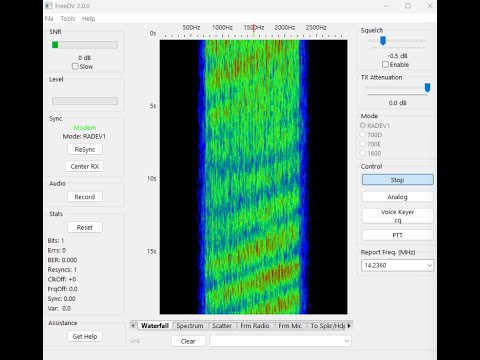Click the 'Errs: 0' stat
This screenshot has height=360, width=480.
(57, 250)
